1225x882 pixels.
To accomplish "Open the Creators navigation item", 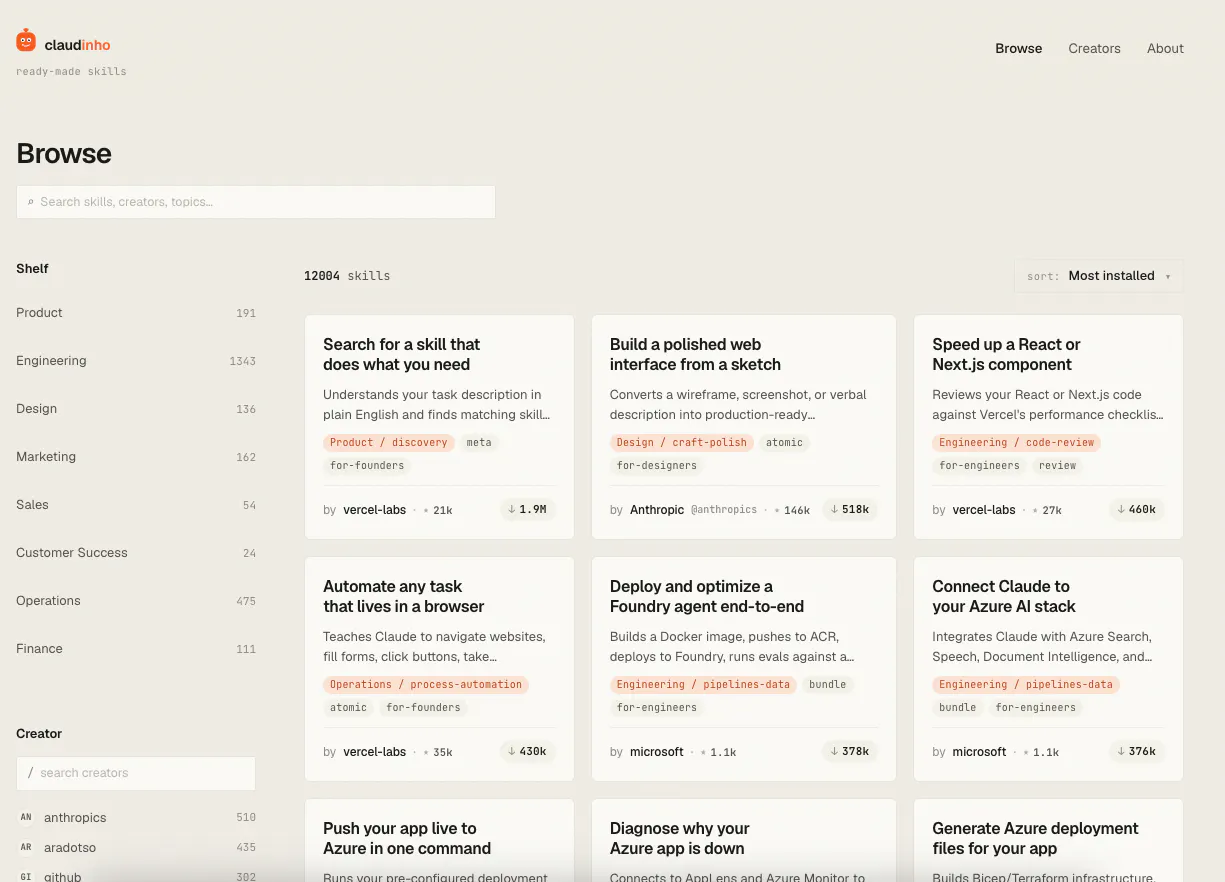I will pos(1094,48).
